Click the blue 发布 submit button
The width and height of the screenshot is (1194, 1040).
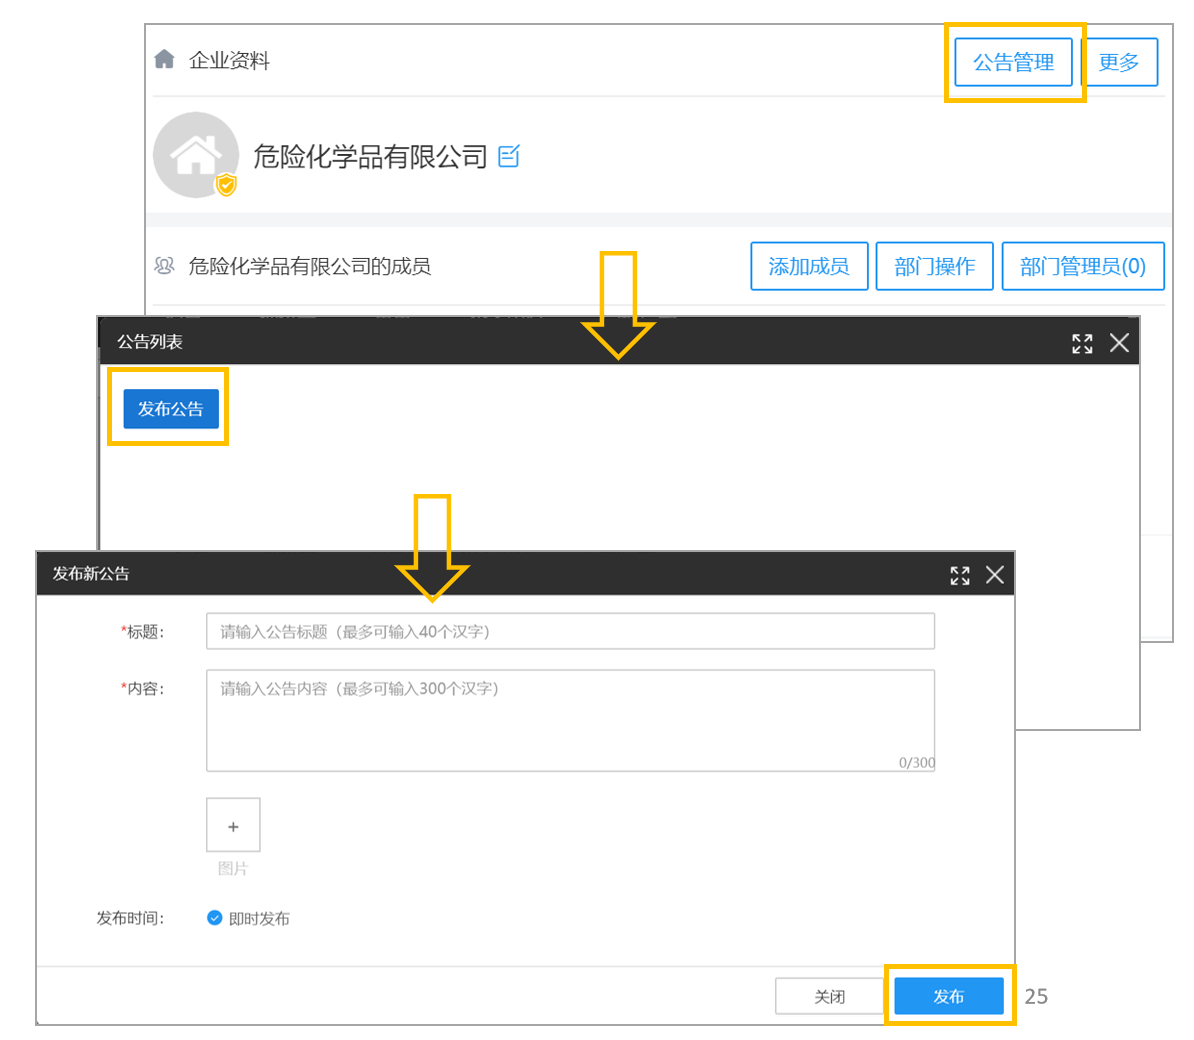[x=949, y=997]
